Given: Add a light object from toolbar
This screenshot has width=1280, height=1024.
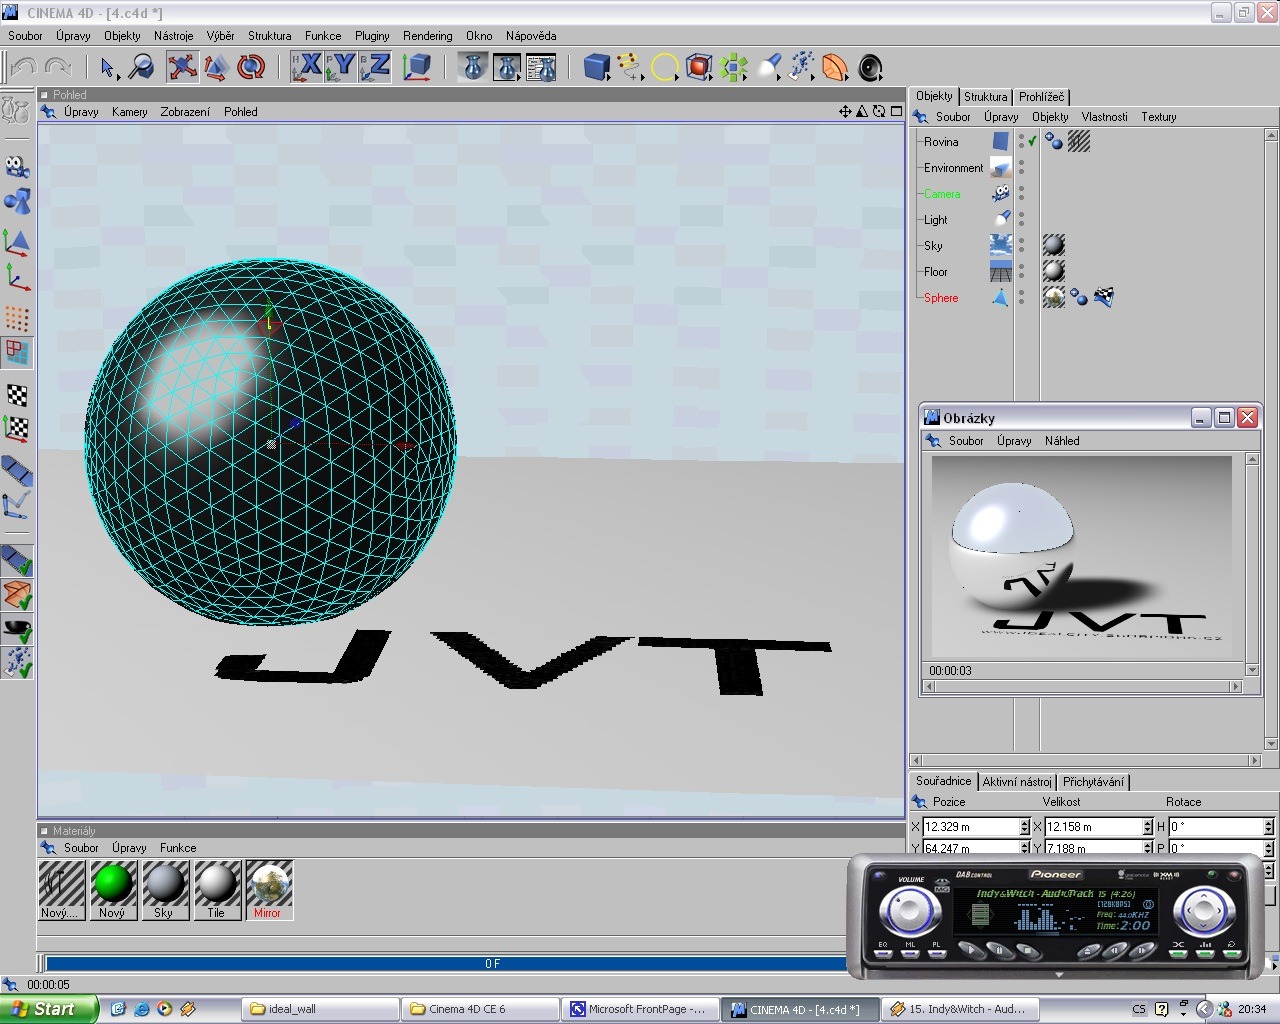Looking at the screenshot, I should click(x=768, y=67).
